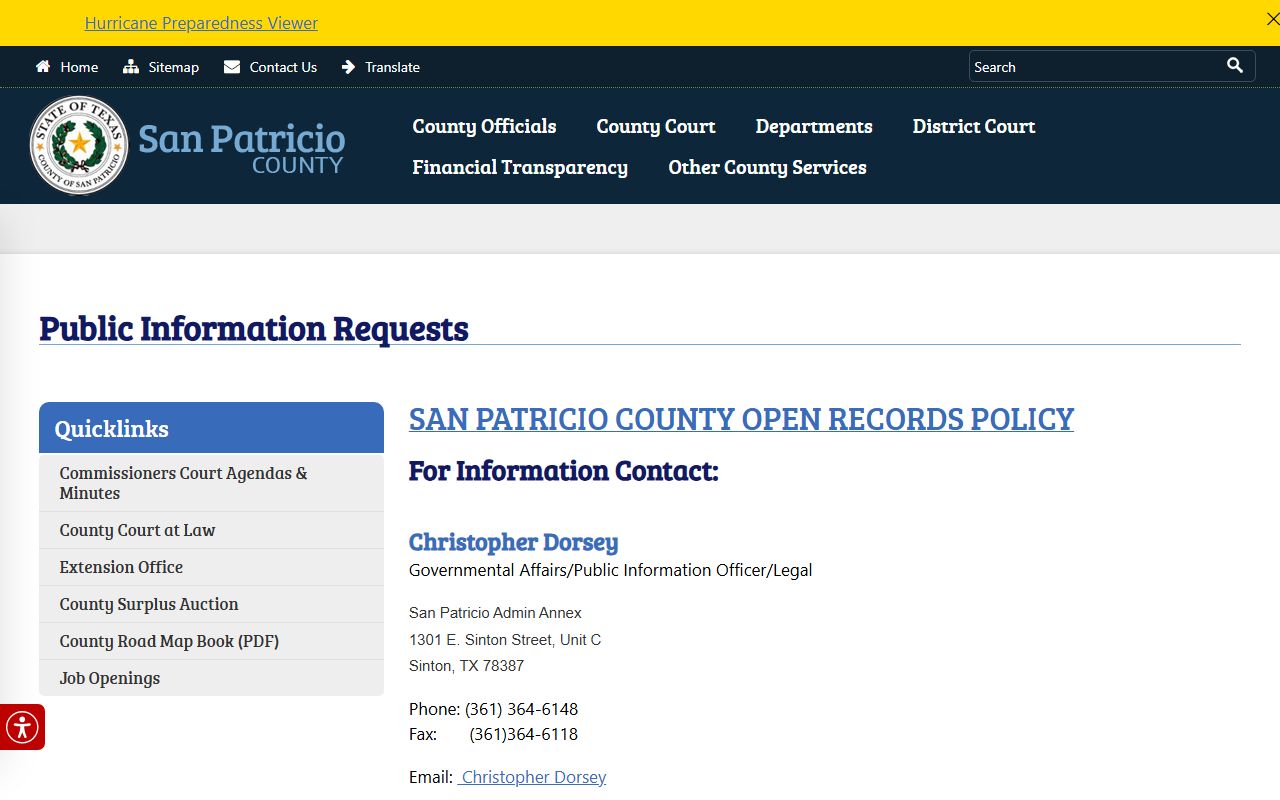
Task: Open the County Court menu
Action: pyautogui.click(x=656, y=126)
